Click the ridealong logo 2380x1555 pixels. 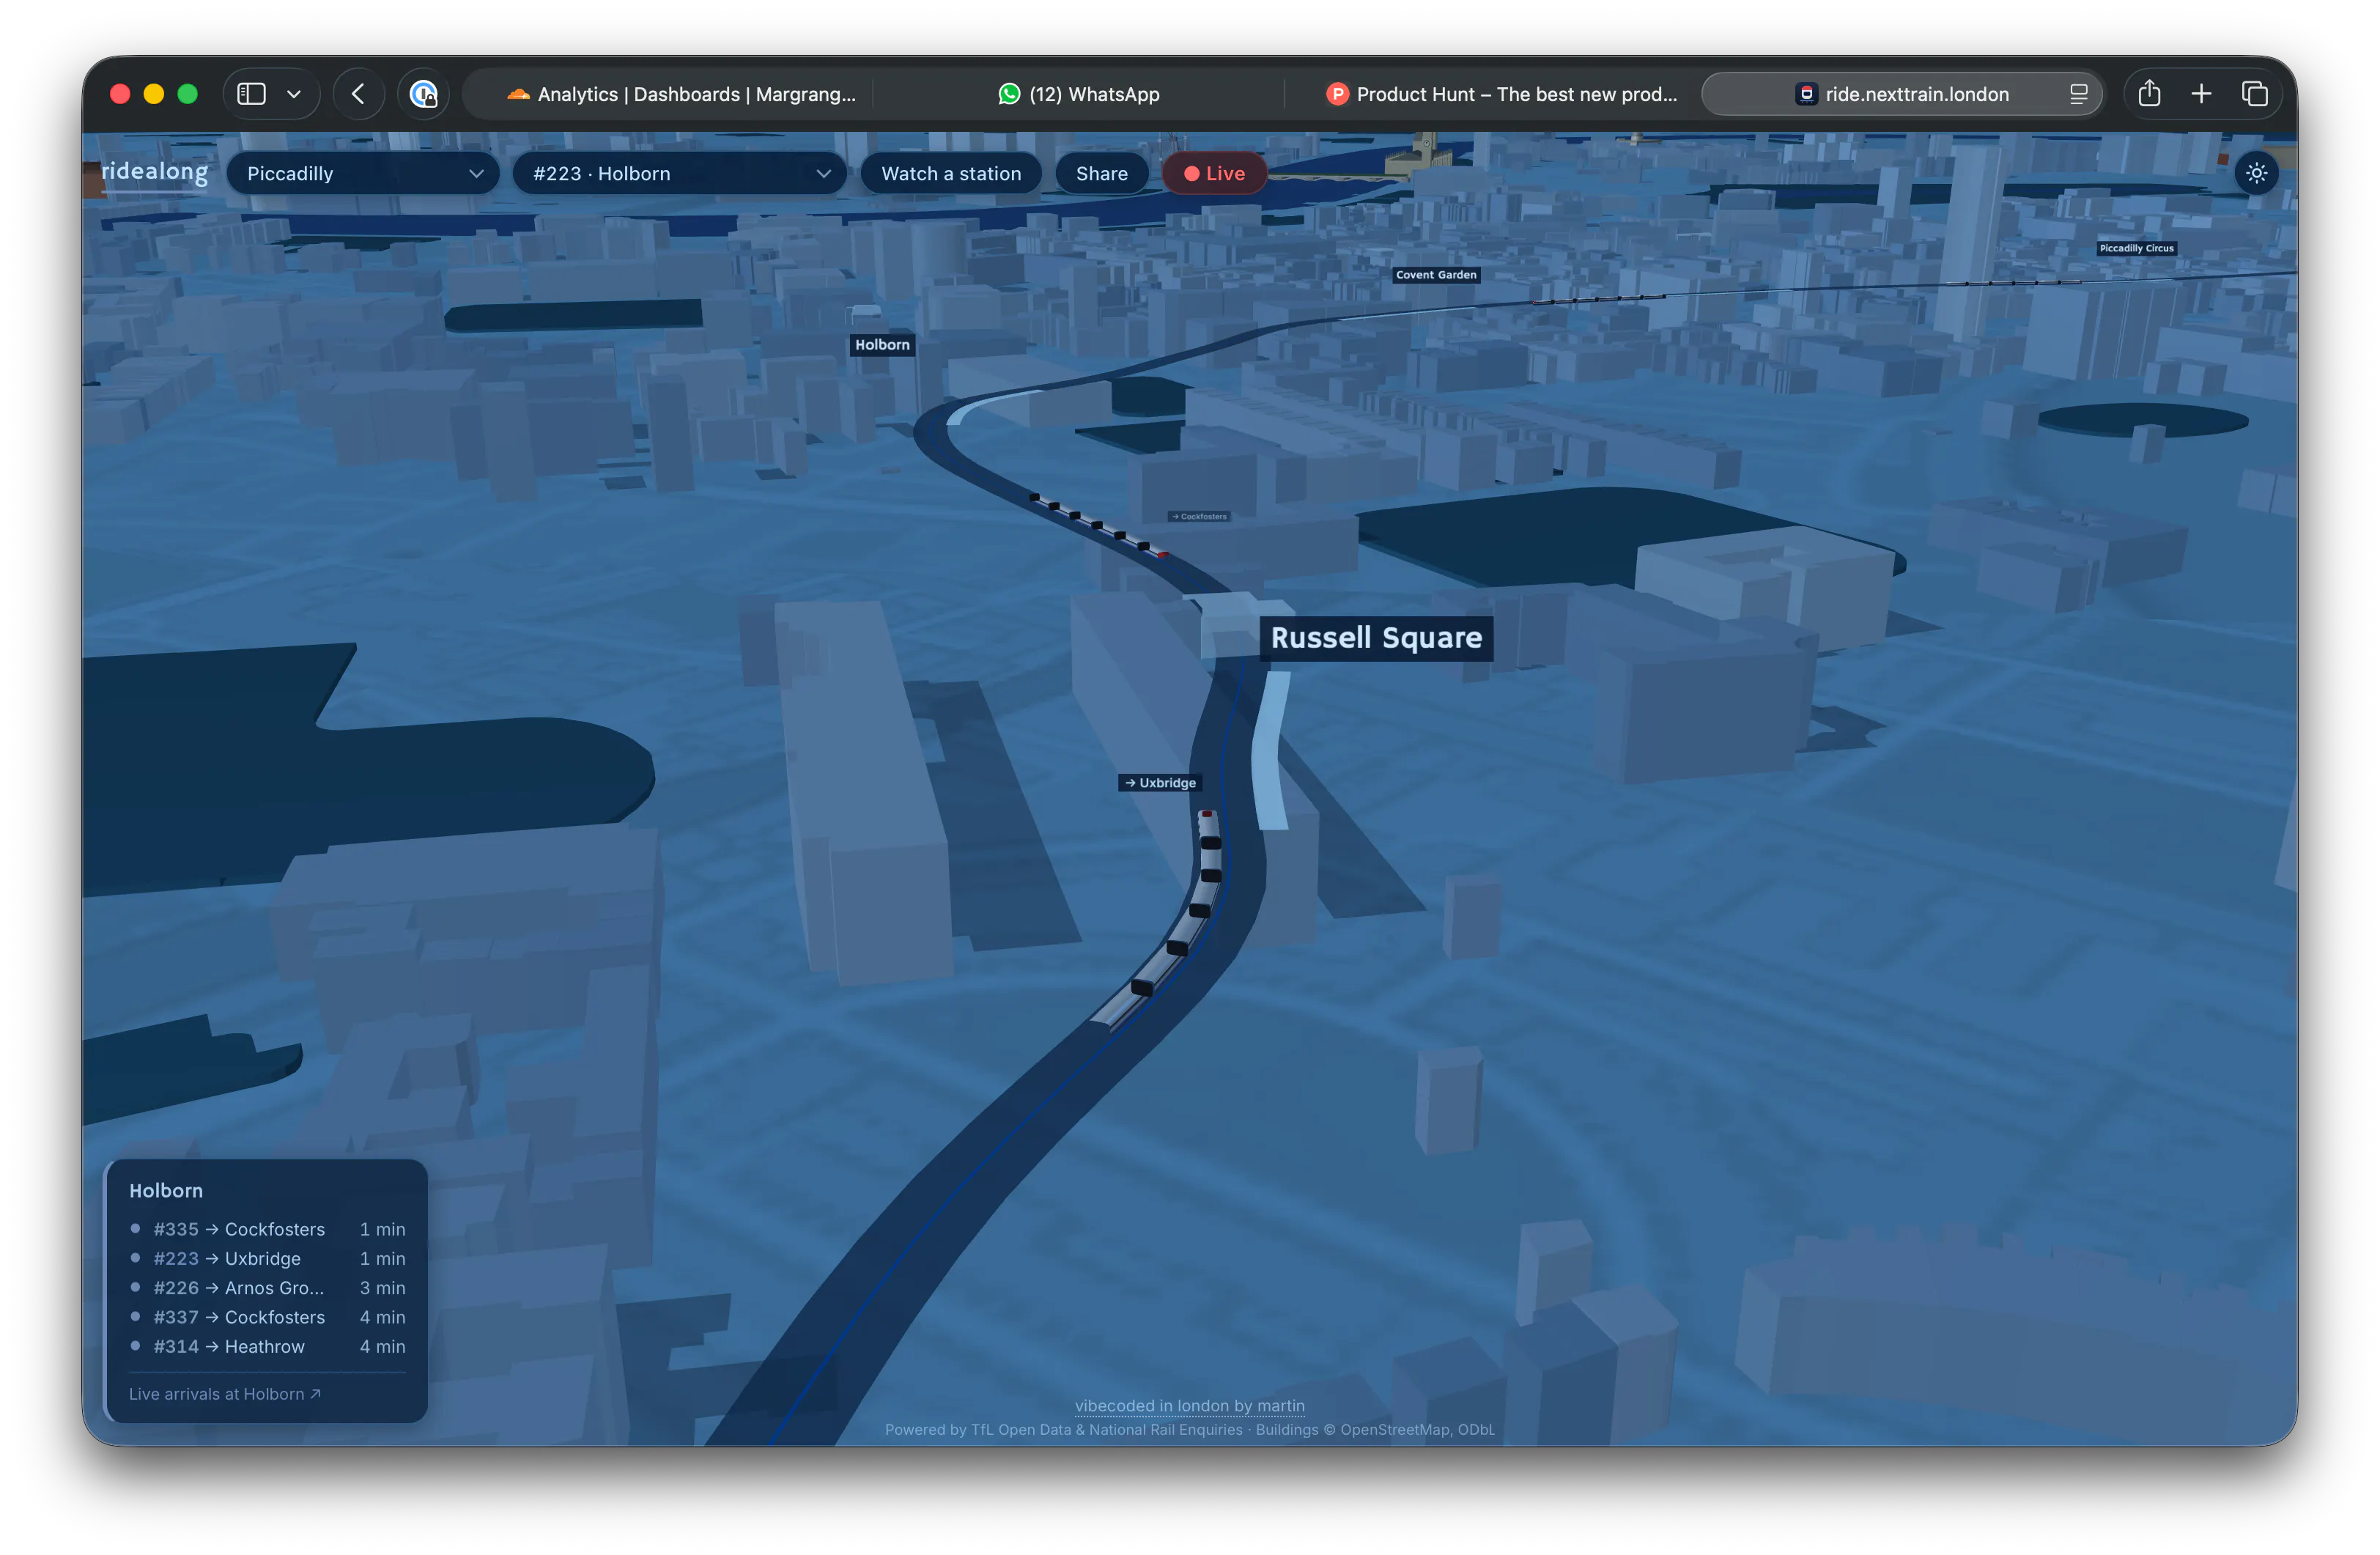coord(155,172)
